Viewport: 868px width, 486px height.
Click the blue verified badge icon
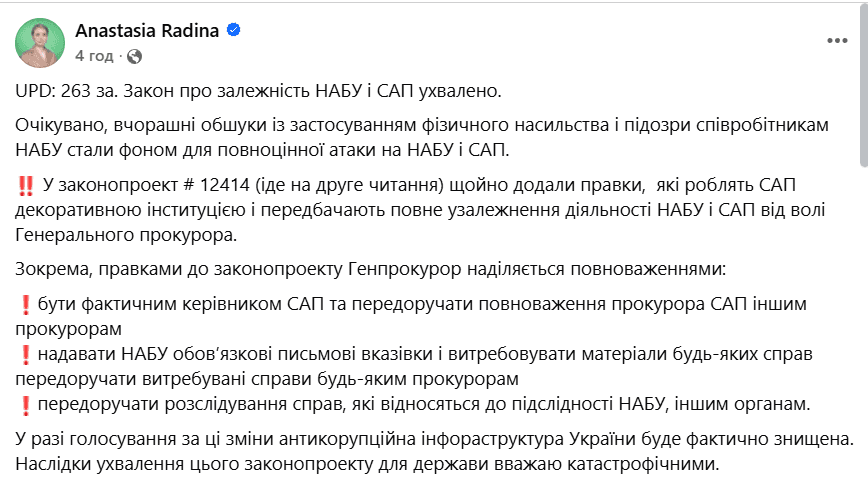[234, 30]
